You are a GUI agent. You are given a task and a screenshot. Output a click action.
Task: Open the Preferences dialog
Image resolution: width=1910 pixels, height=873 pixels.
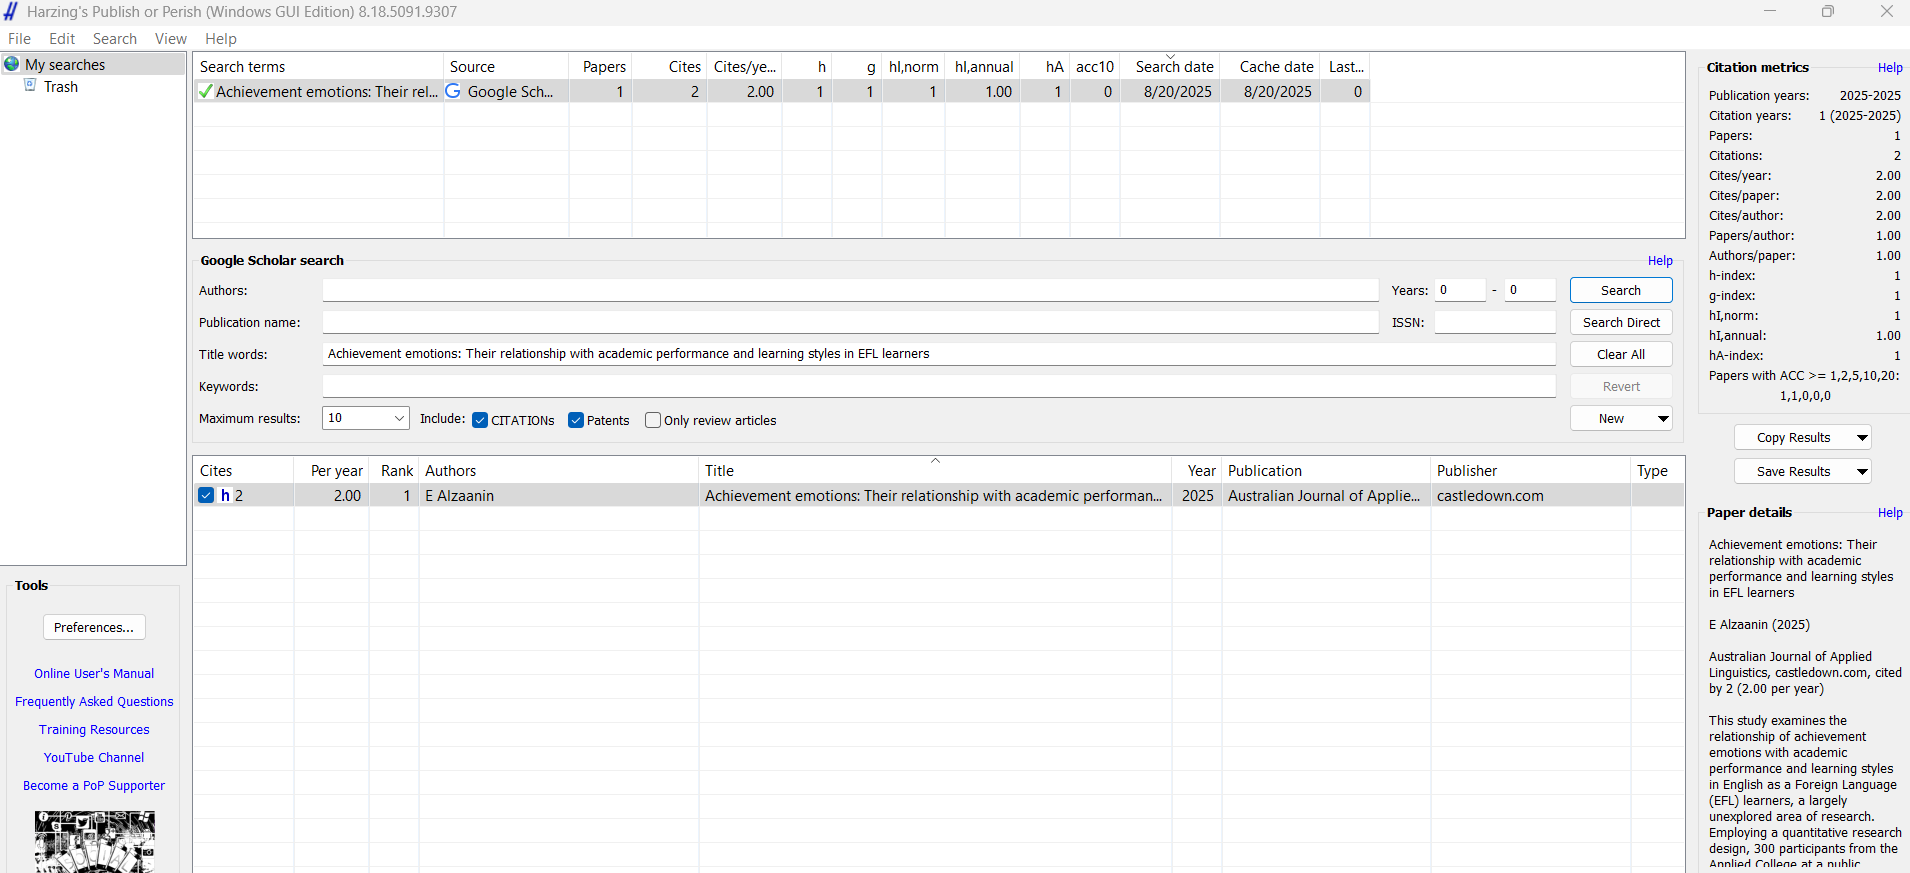pos(94,627)
